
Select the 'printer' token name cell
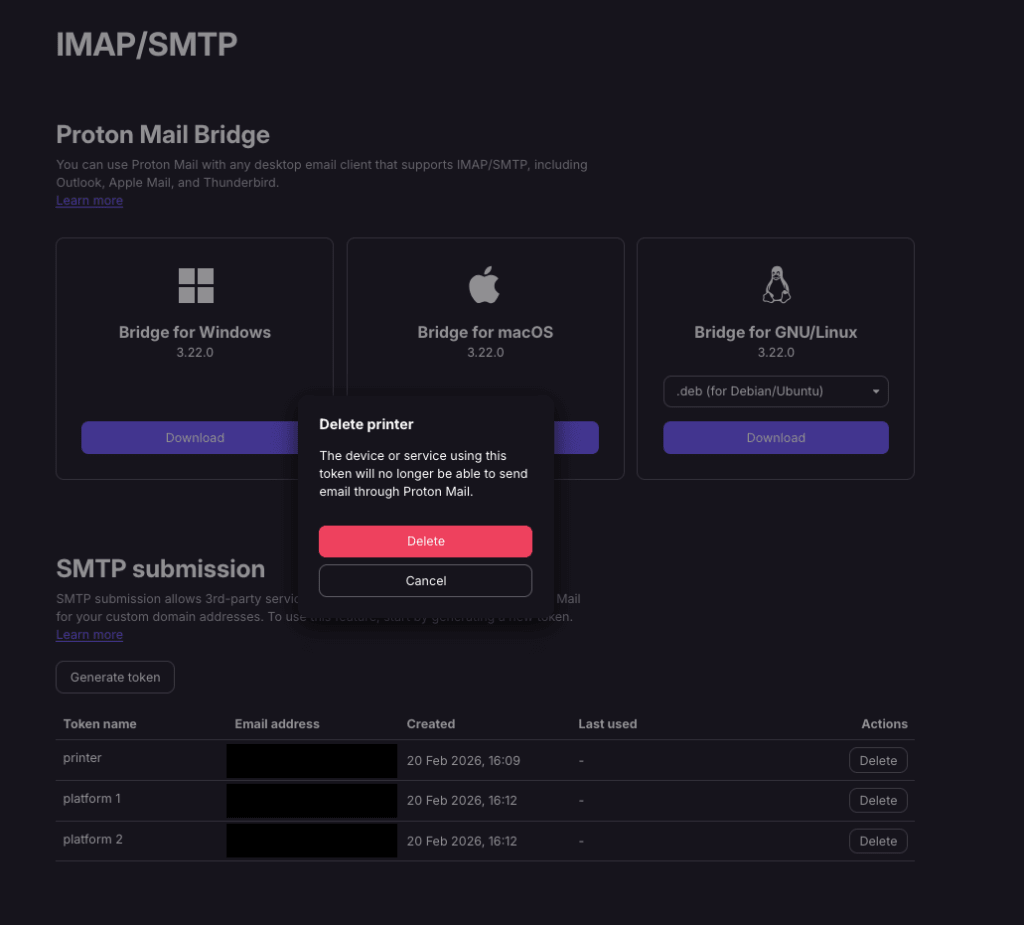click(82, 758)
